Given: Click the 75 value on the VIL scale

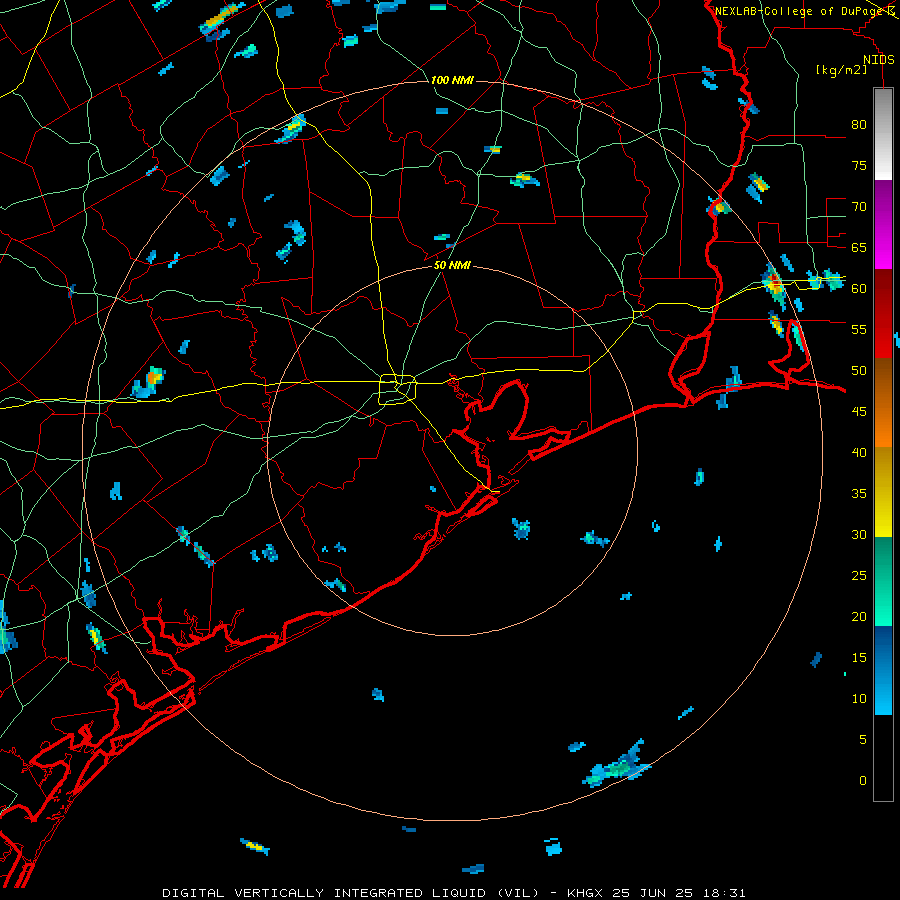Looking at the screenshot, I should click(859, 166).
